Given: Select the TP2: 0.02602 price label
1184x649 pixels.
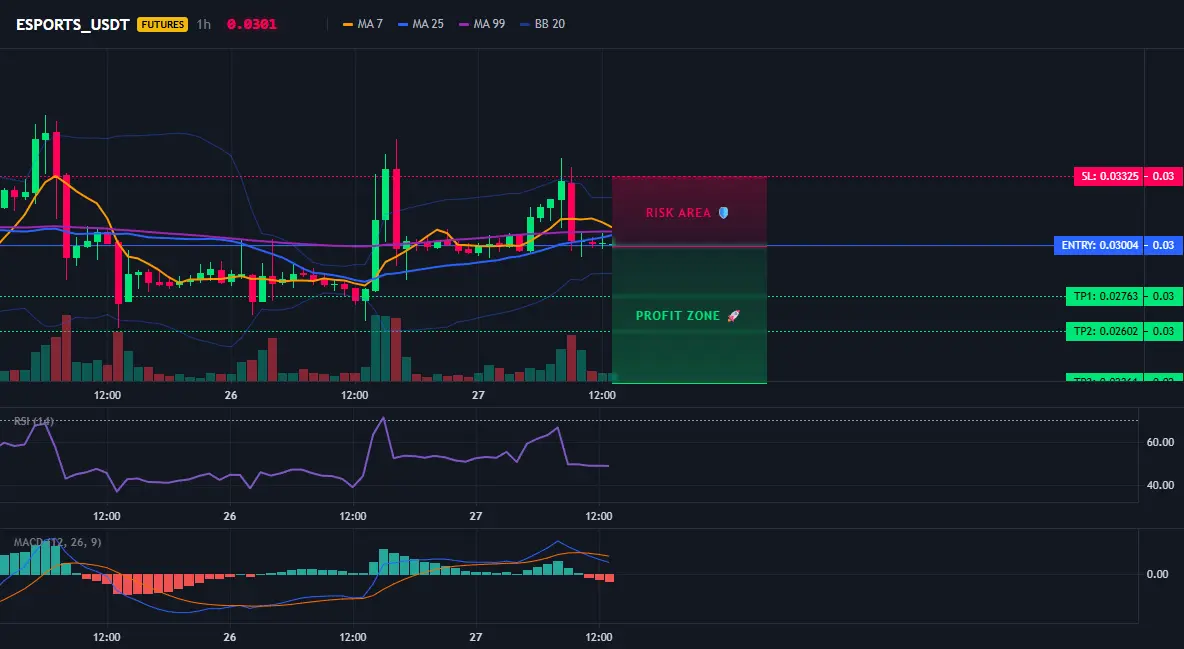Looking at the screenshot, I should pos(1105,331).
